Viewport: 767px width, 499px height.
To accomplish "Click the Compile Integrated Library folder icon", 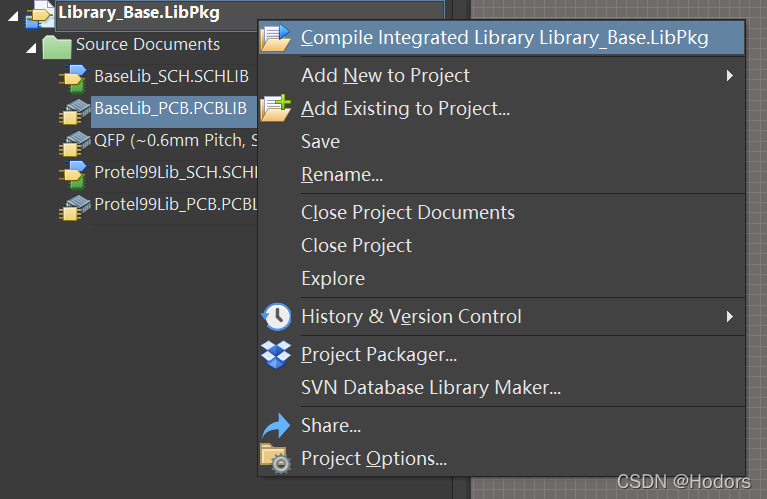I will point(275,38).
